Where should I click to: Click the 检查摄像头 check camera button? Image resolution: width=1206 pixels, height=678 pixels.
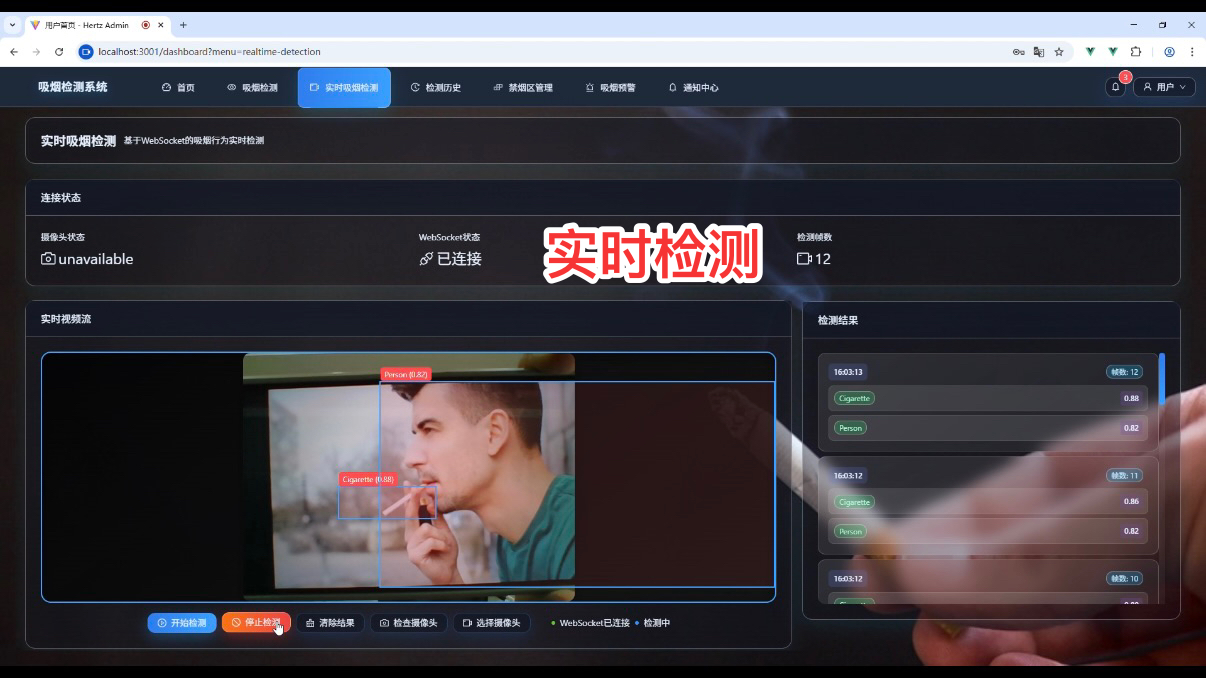409,623
